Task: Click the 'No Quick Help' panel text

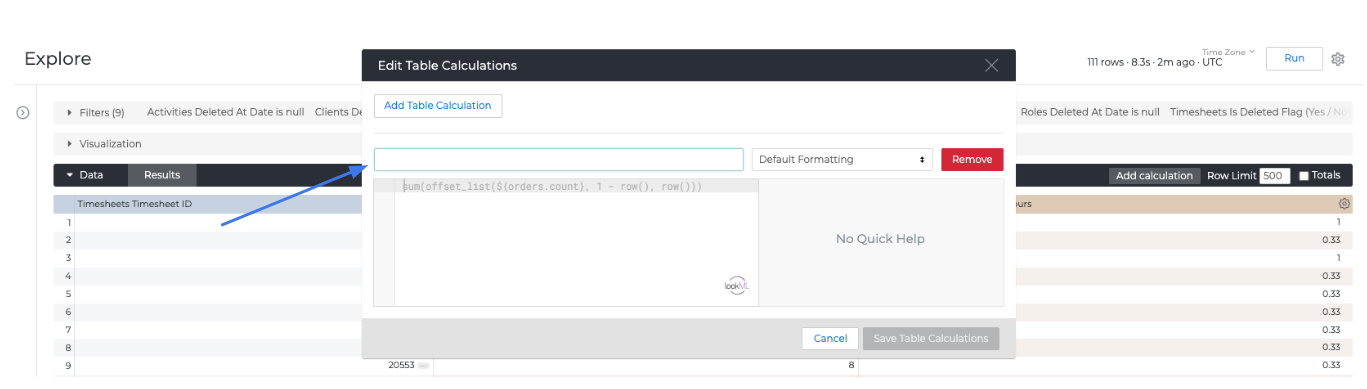Action: (x=880, y=239)
